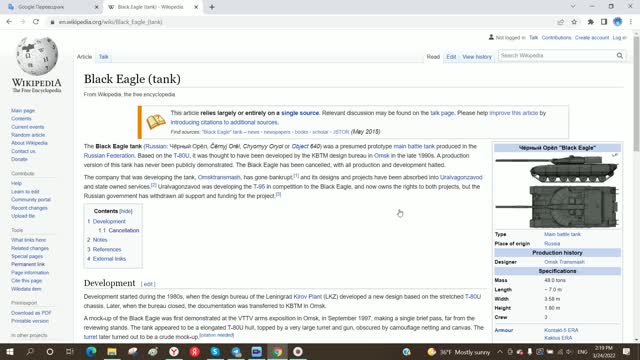Open the taskbar clock and date

[604, 352]
